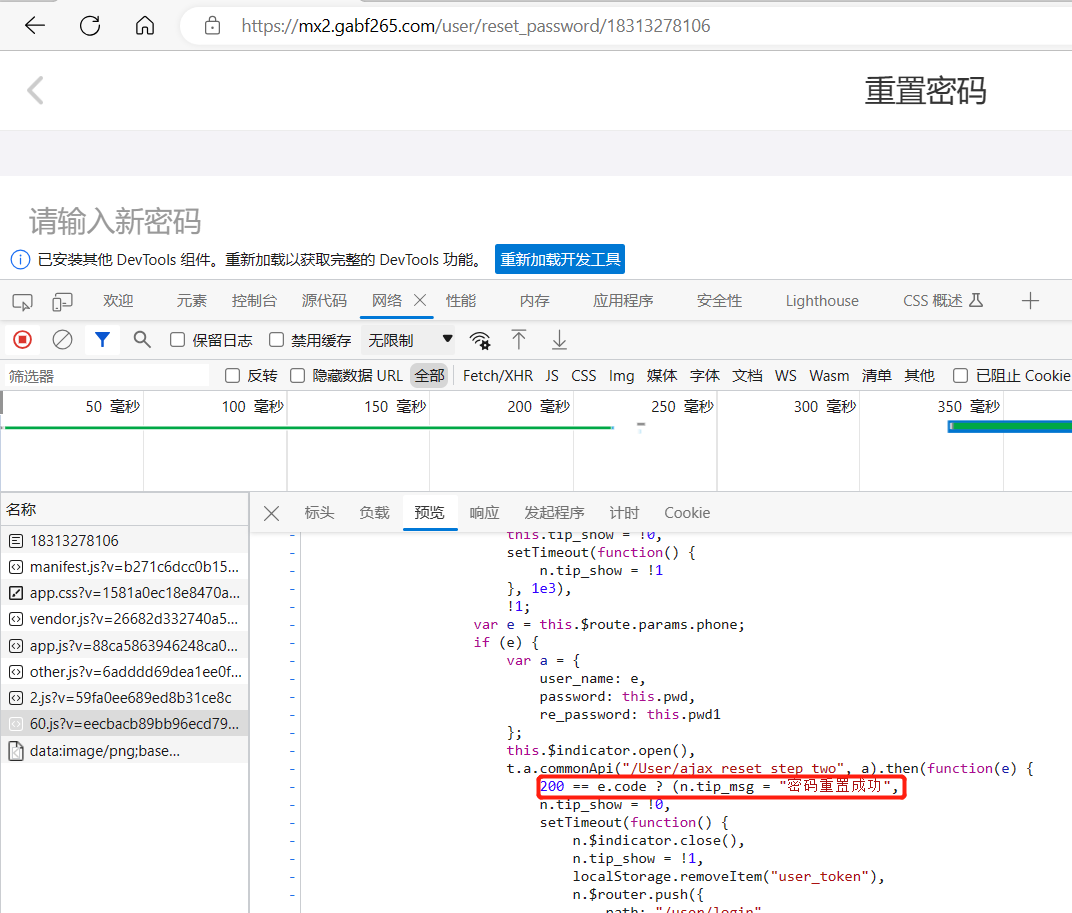Clear the network log icon
Image resolution: width=1072 pixels, height=913 pixels.
pos(62,340)
